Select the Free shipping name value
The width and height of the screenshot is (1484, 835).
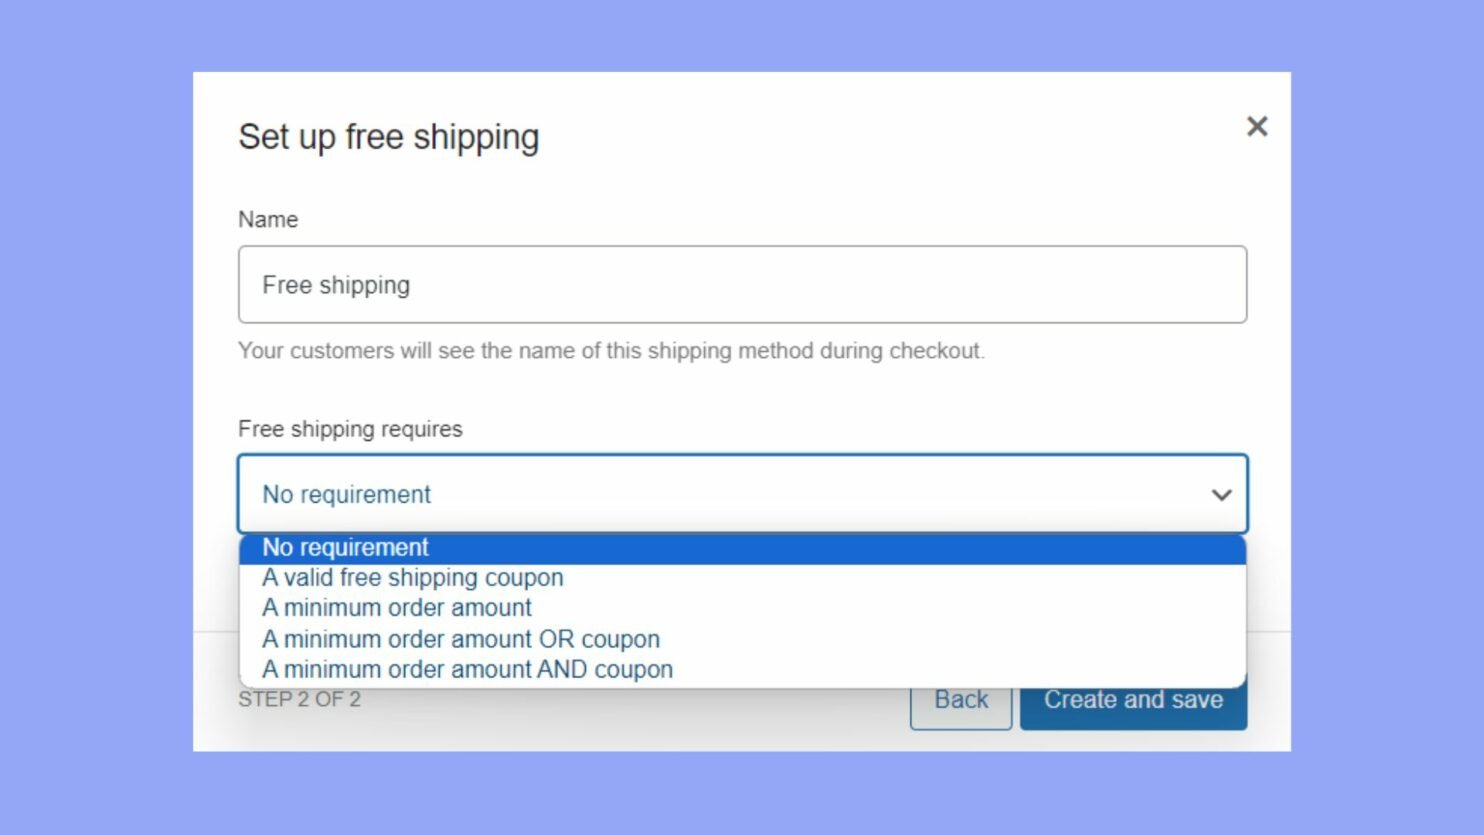pos(335,284)
